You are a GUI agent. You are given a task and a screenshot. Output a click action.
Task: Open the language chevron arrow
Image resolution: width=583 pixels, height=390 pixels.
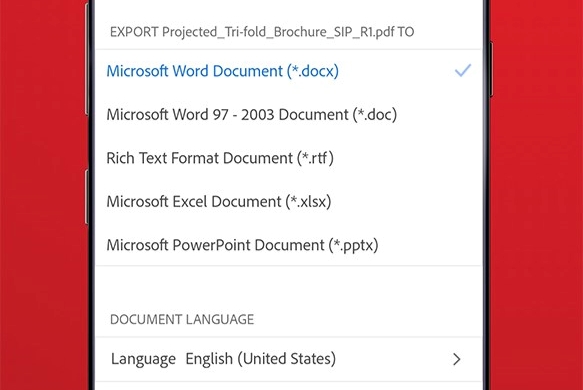click(x=457, y=359)
